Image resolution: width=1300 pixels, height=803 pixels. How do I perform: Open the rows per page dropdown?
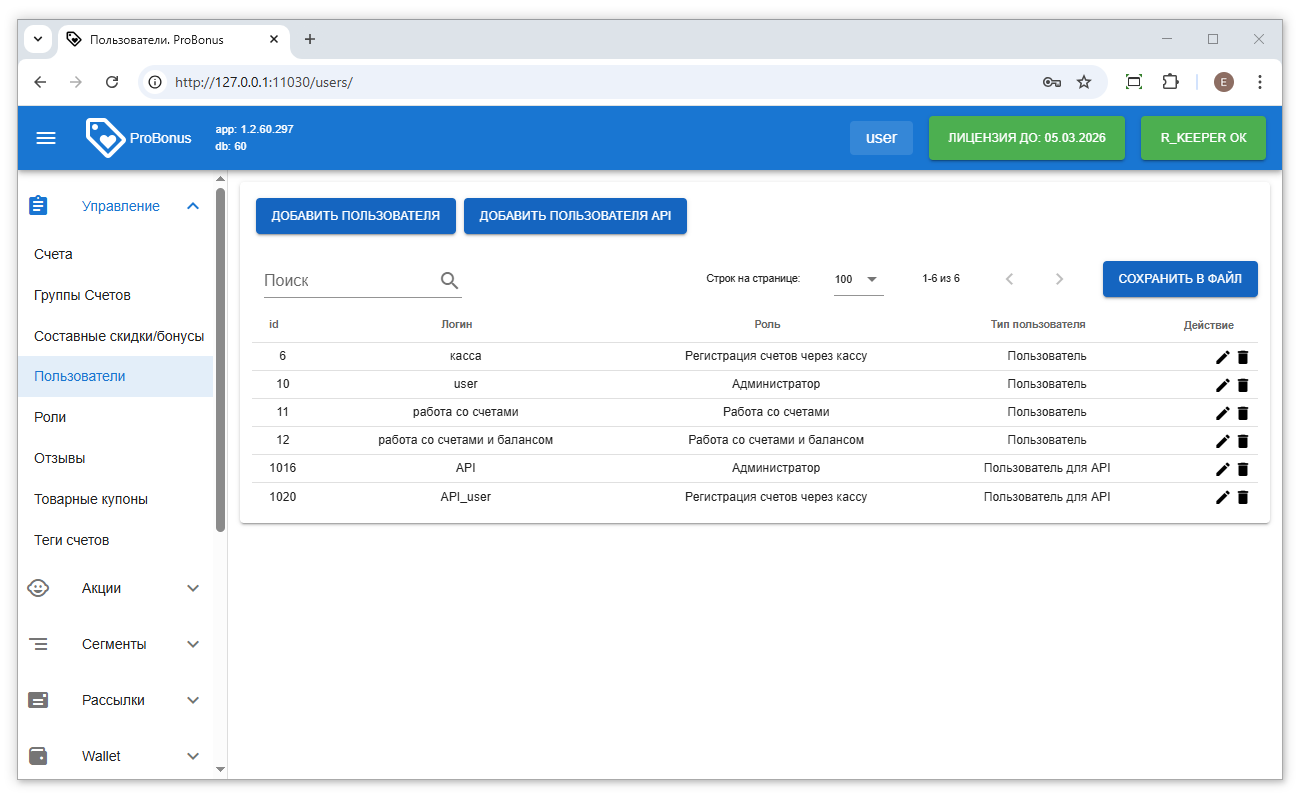pyautogui.click(x=858, y=279)
